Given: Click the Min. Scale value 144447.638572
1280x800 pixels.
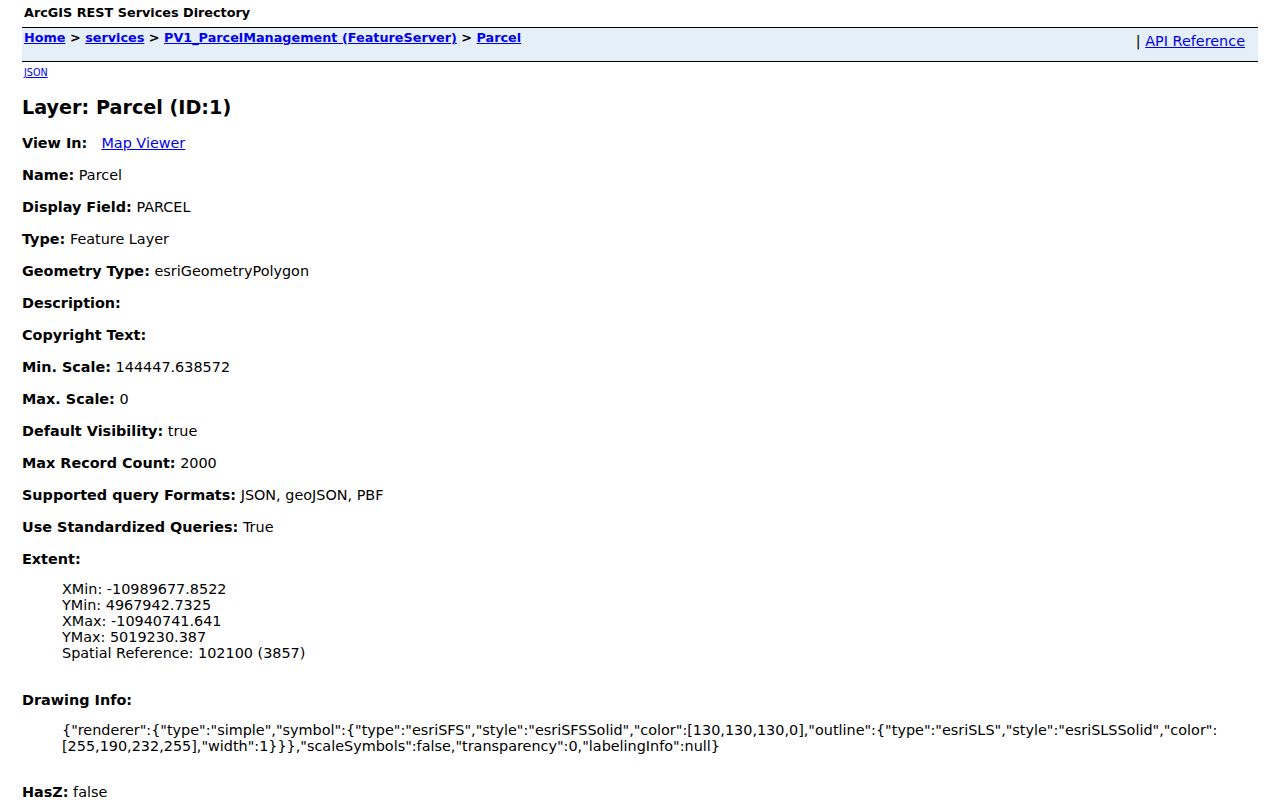Looking at the screenshot, I should pos(172,367).
